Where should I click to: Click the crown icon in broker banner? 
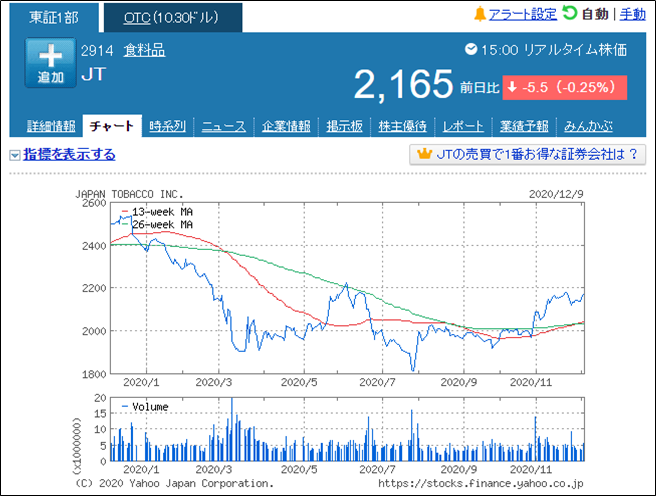[424, 154]
